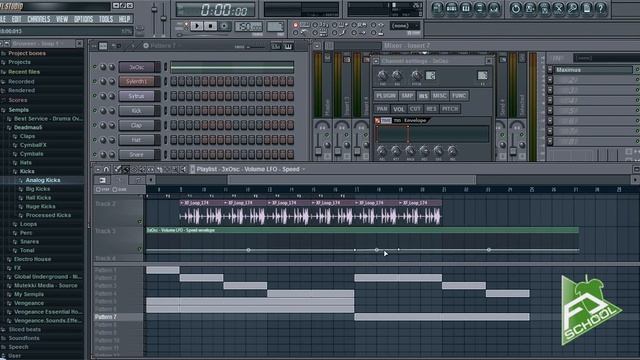
Task: Click the magnifier icon in top toolbar
Action: click(x=573, y=8)
